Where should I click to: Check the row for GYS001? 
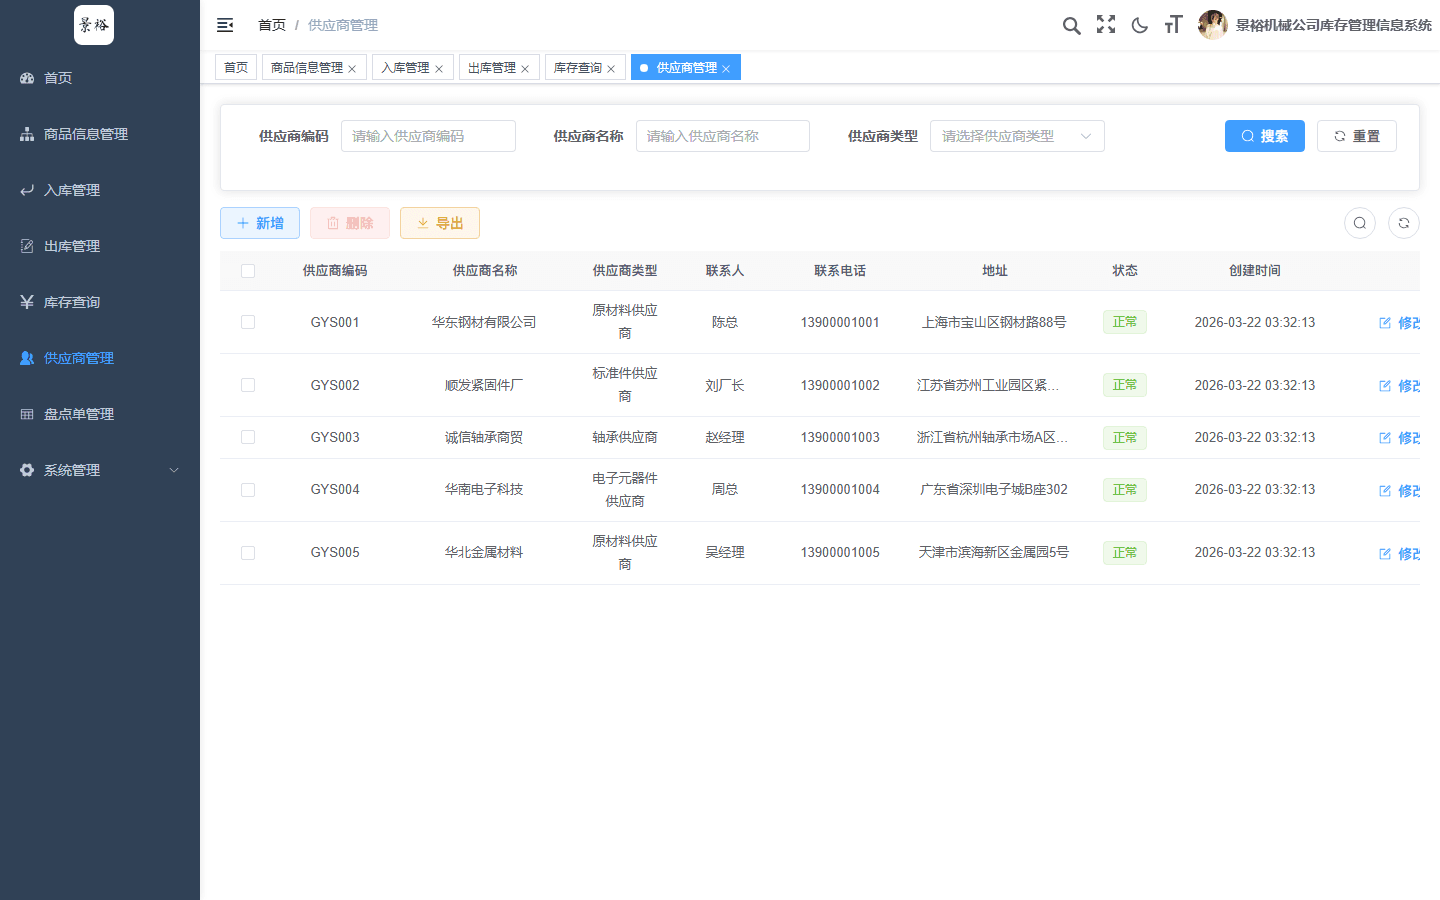tap(248, 322)
